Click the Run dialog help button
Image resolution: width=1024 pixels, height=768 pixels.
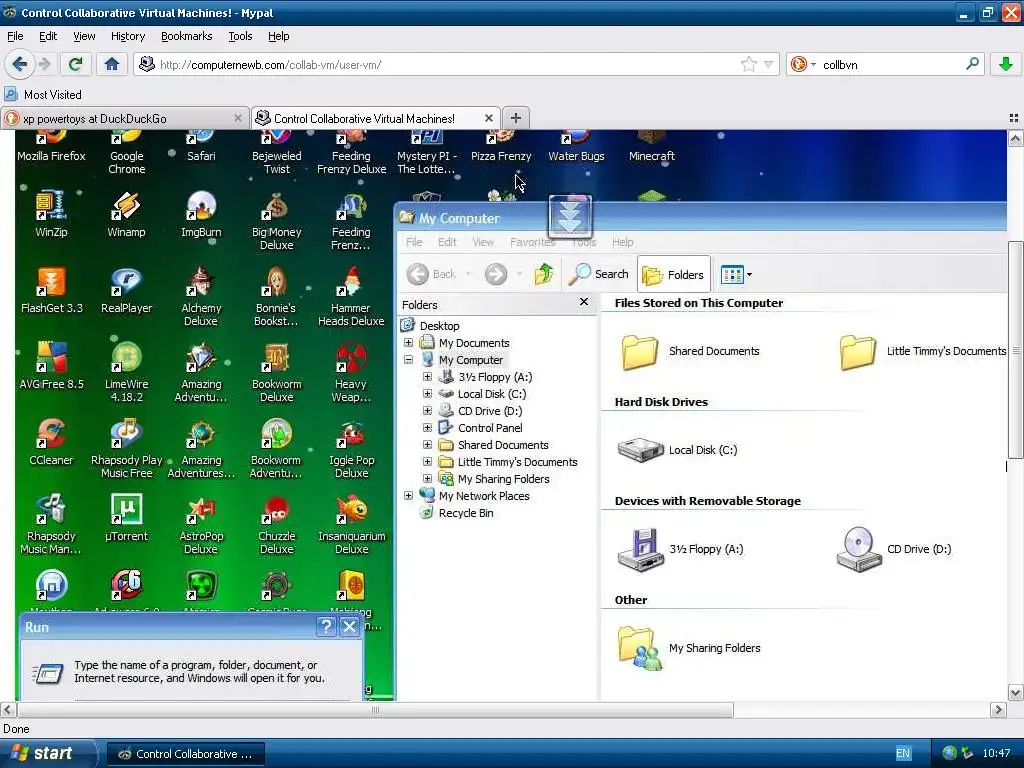coord(326,626)
